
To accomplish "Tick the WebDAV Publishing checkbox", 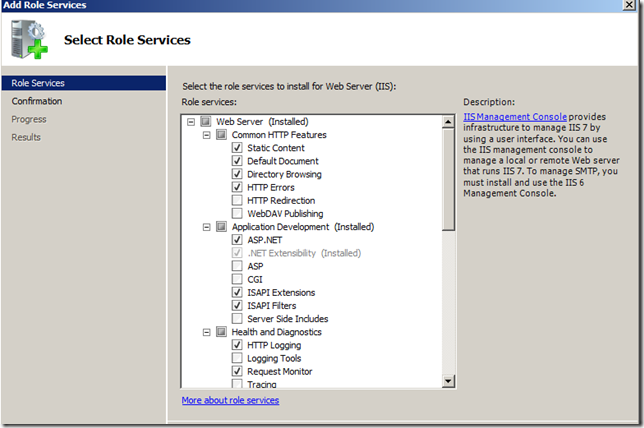I will click(237, 213).
